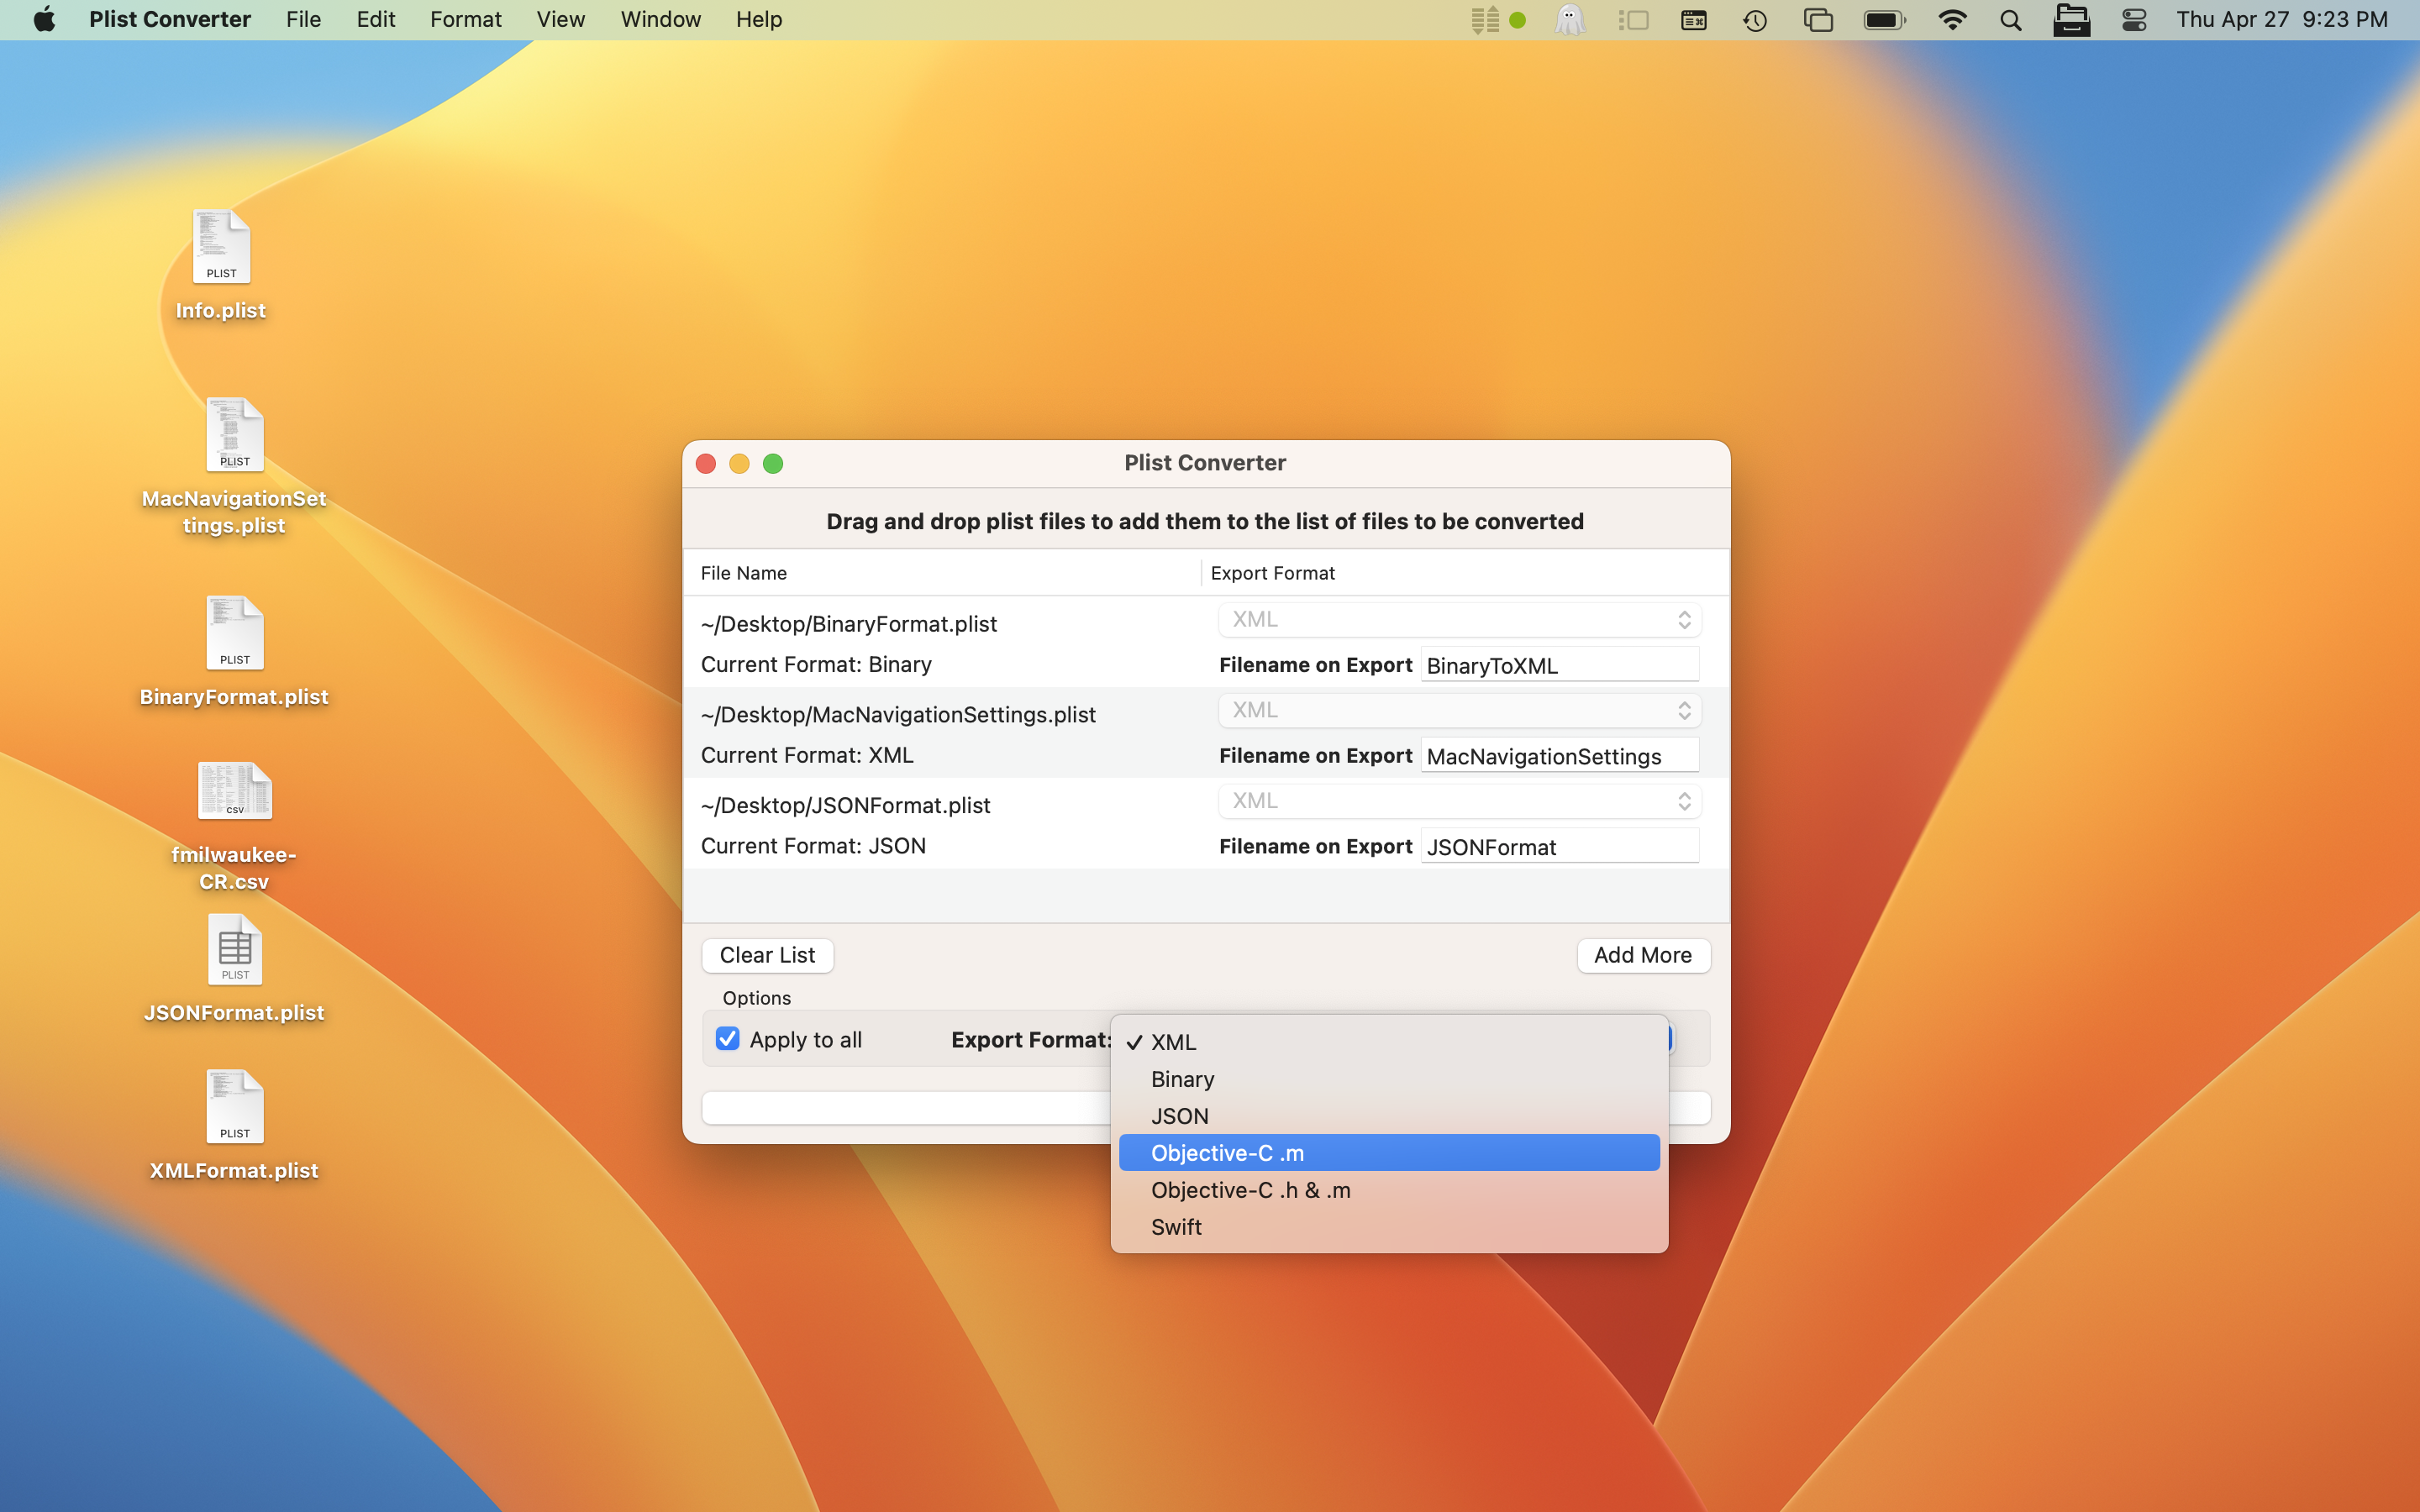Choose Swift in the export format menu
Screen dimensions: 2420x1512
click(1389, 1227)
